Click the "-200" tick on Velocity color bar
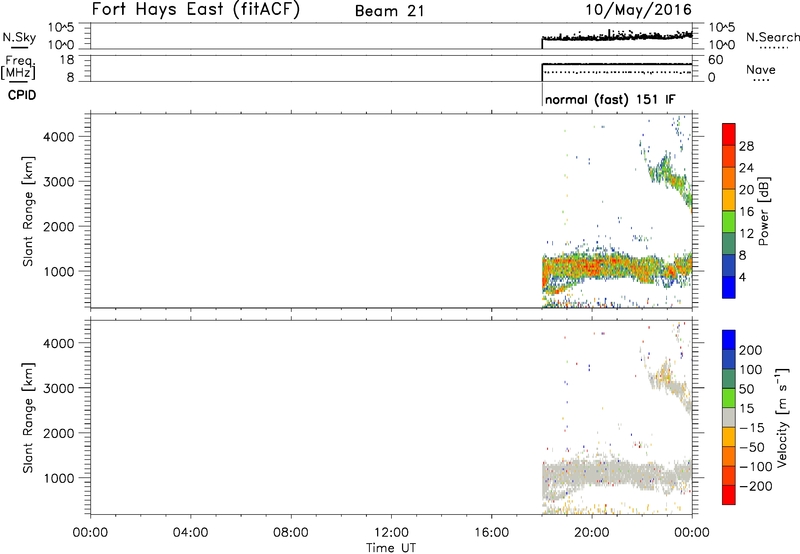 [756, 486]
